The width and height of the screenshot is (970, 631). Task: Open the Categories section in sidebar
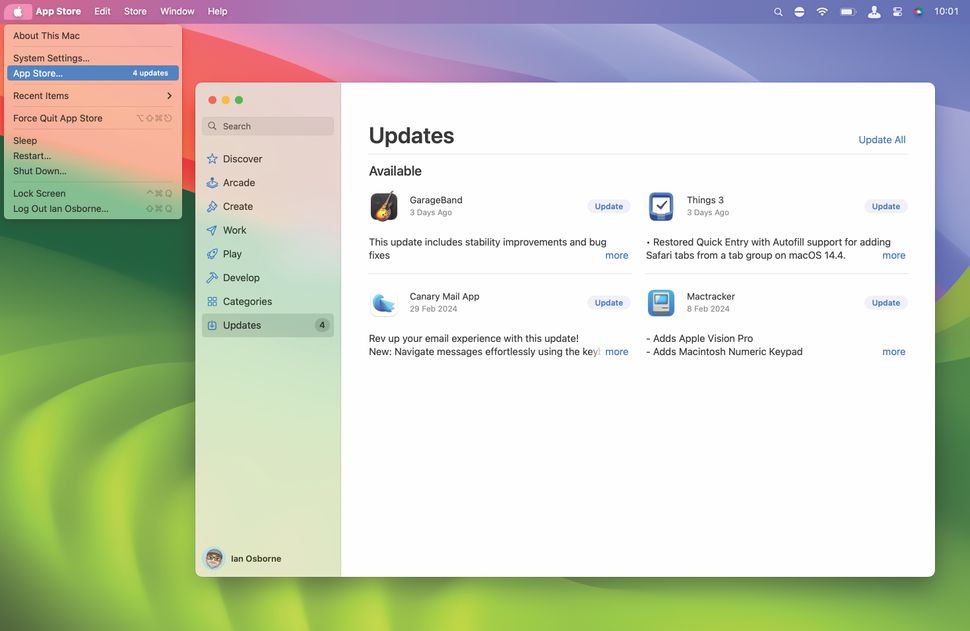tap(267, 301)
